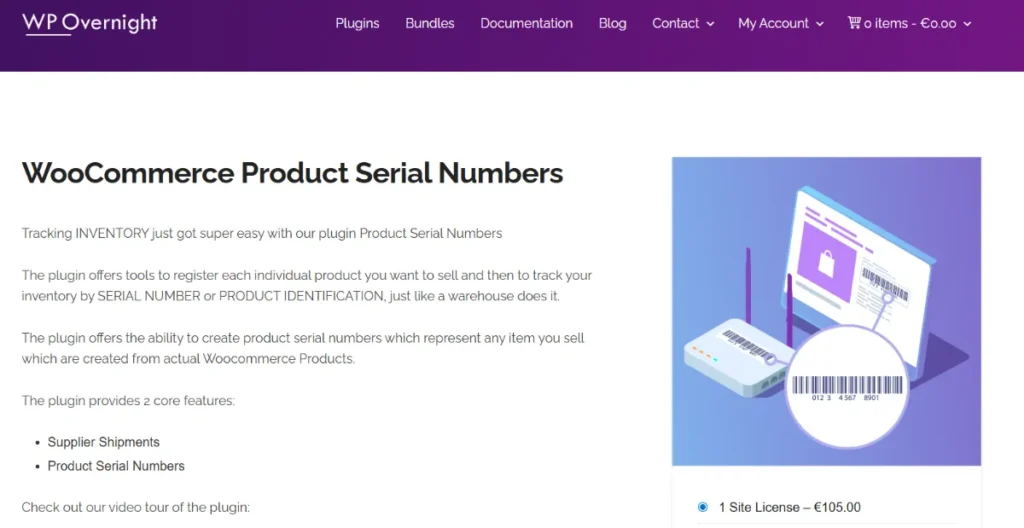Image resolution: width=1024 pixels, height=528 pixels.
Task: Click the "Supplier Shipments" bullet item
Action: 104,442
